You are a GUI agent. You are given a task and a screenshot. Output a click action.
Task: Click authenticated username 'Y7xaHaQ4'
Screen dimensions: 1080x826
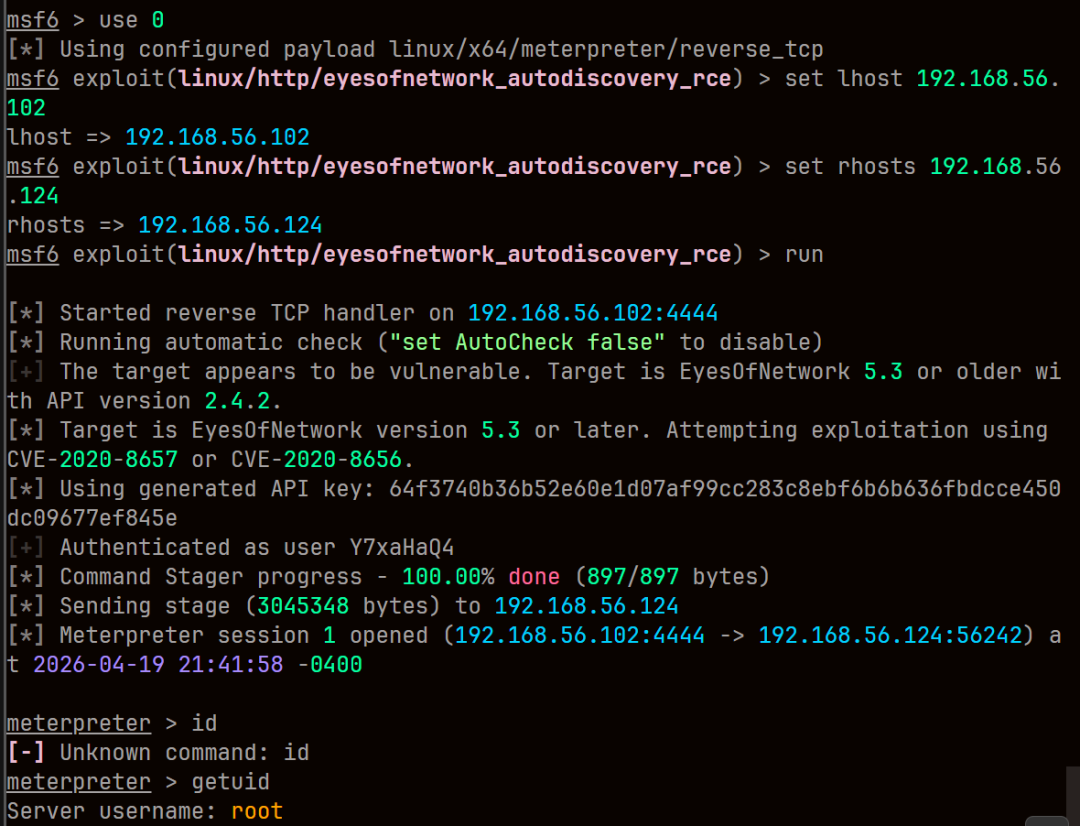(x=402, y=548)
